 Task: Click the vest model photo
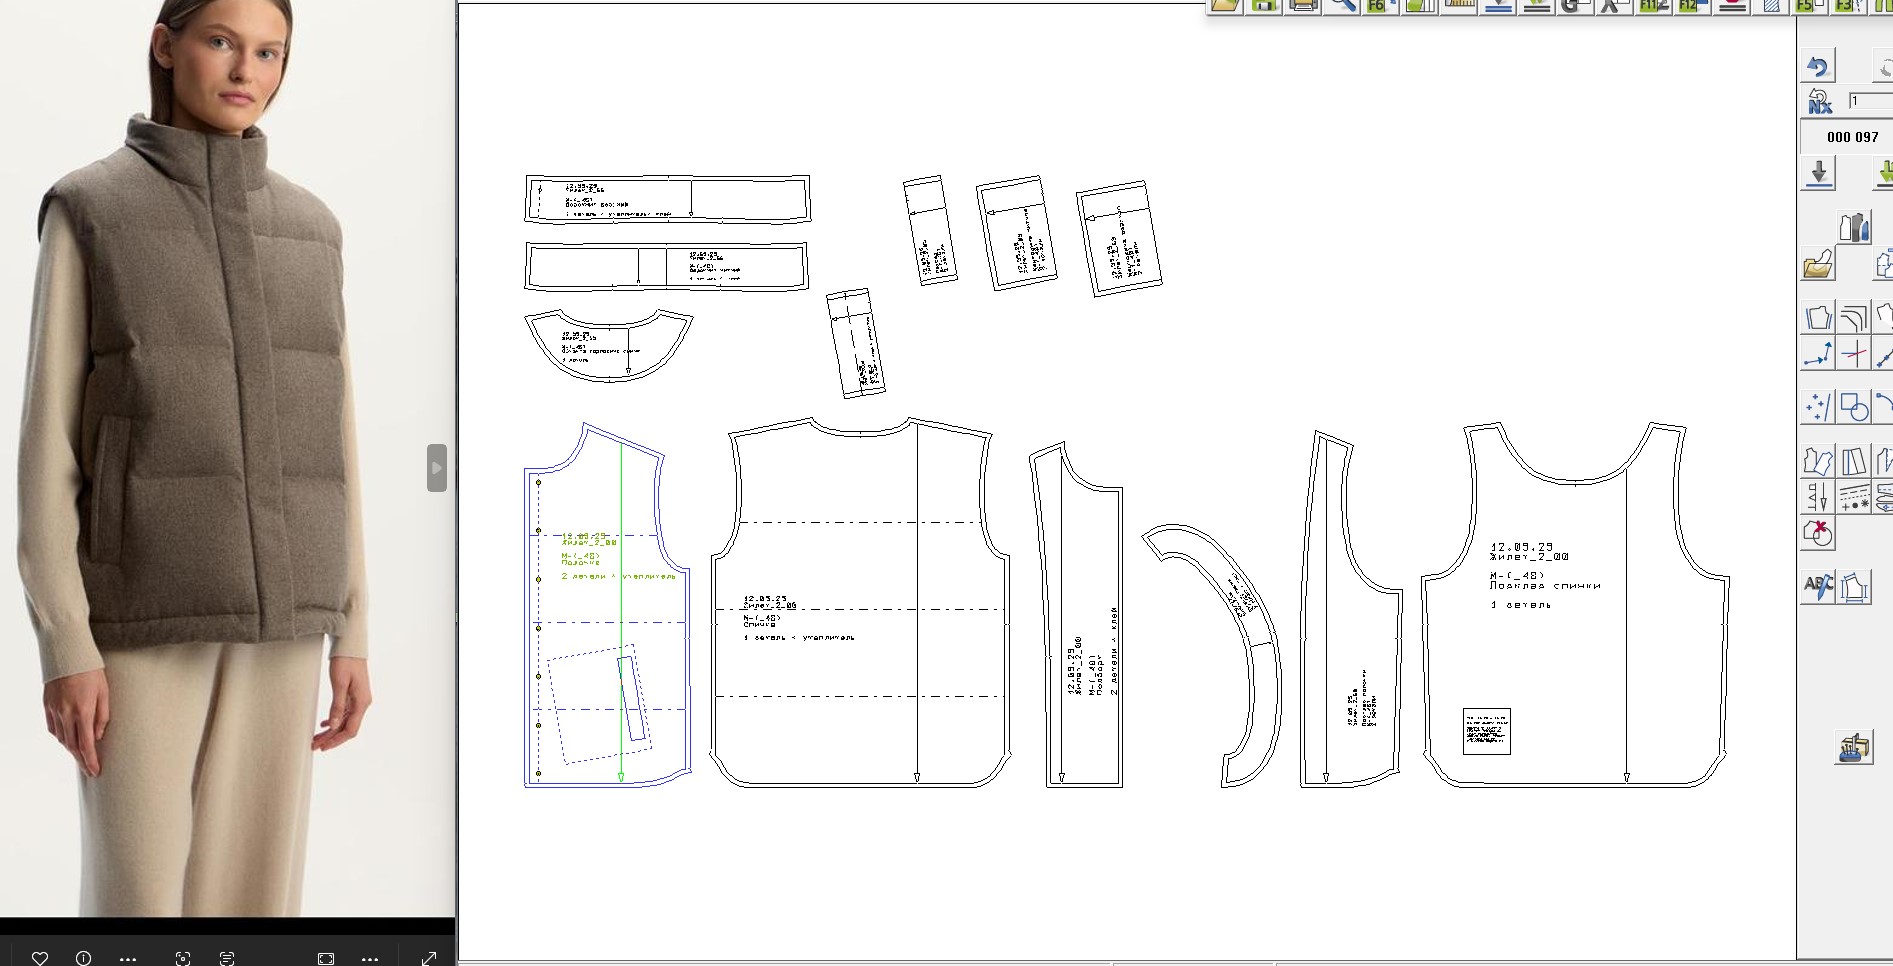pos(228,458)
